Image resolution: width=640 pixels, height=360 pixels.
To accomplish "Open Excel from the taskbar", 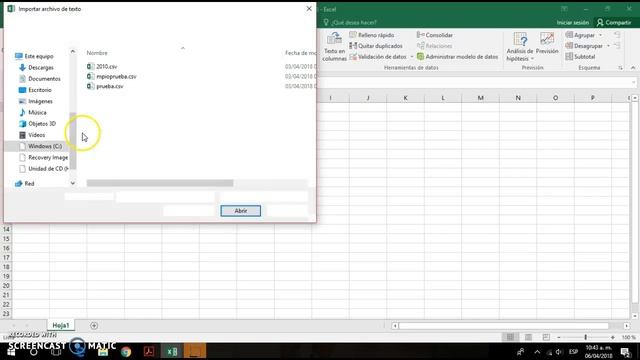I will pos(172,351).
